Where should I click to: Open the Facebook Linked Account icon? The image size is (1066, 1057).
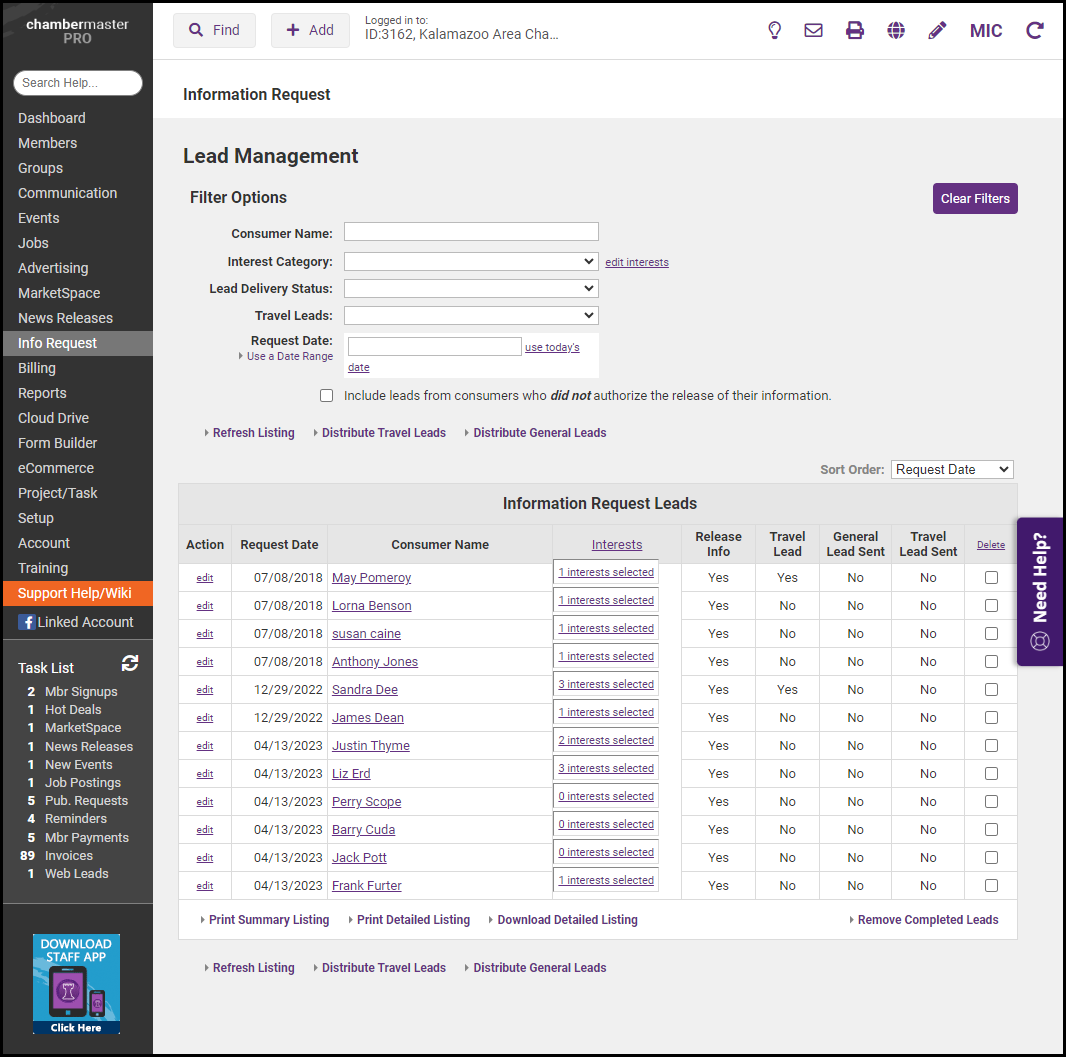point(27,622)
